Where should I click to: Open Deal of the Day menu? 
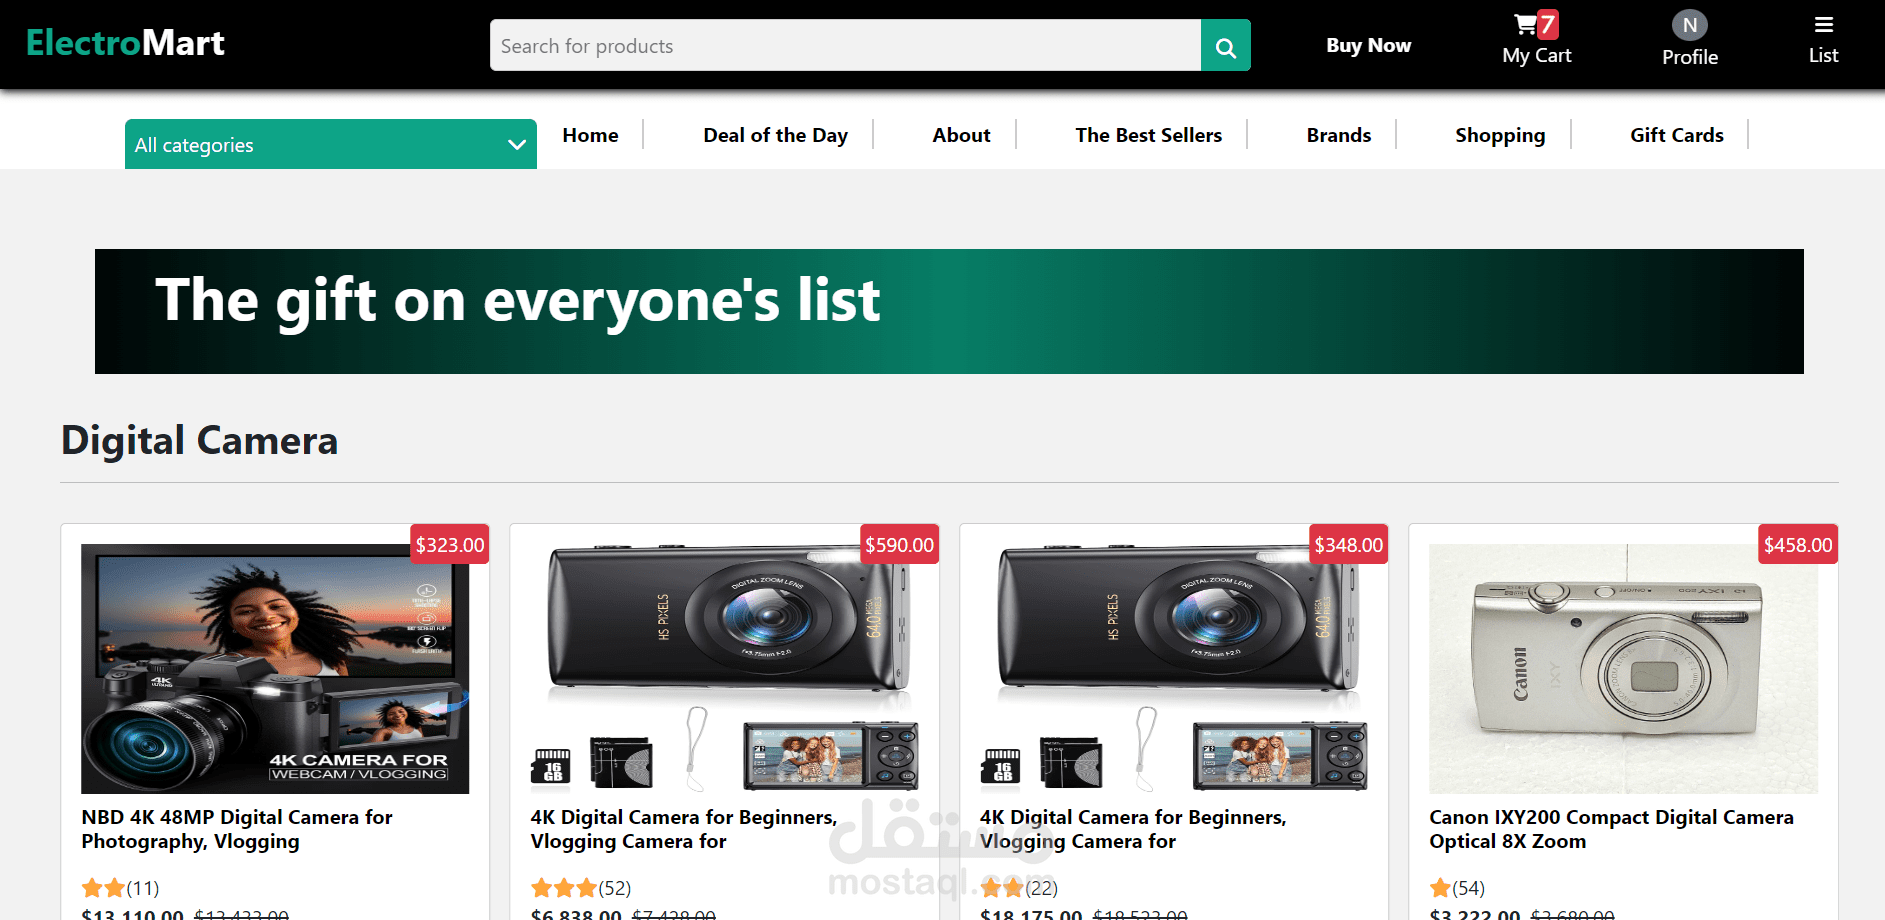[775, 135]
